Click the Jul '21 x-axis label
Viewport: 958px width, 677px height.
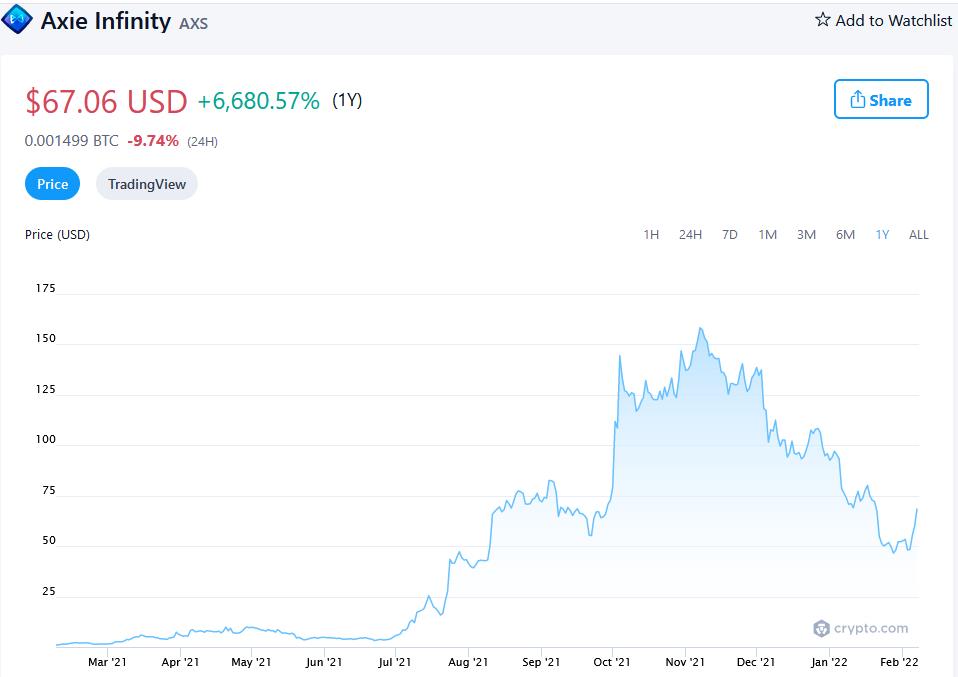click(x=395, y=662)
